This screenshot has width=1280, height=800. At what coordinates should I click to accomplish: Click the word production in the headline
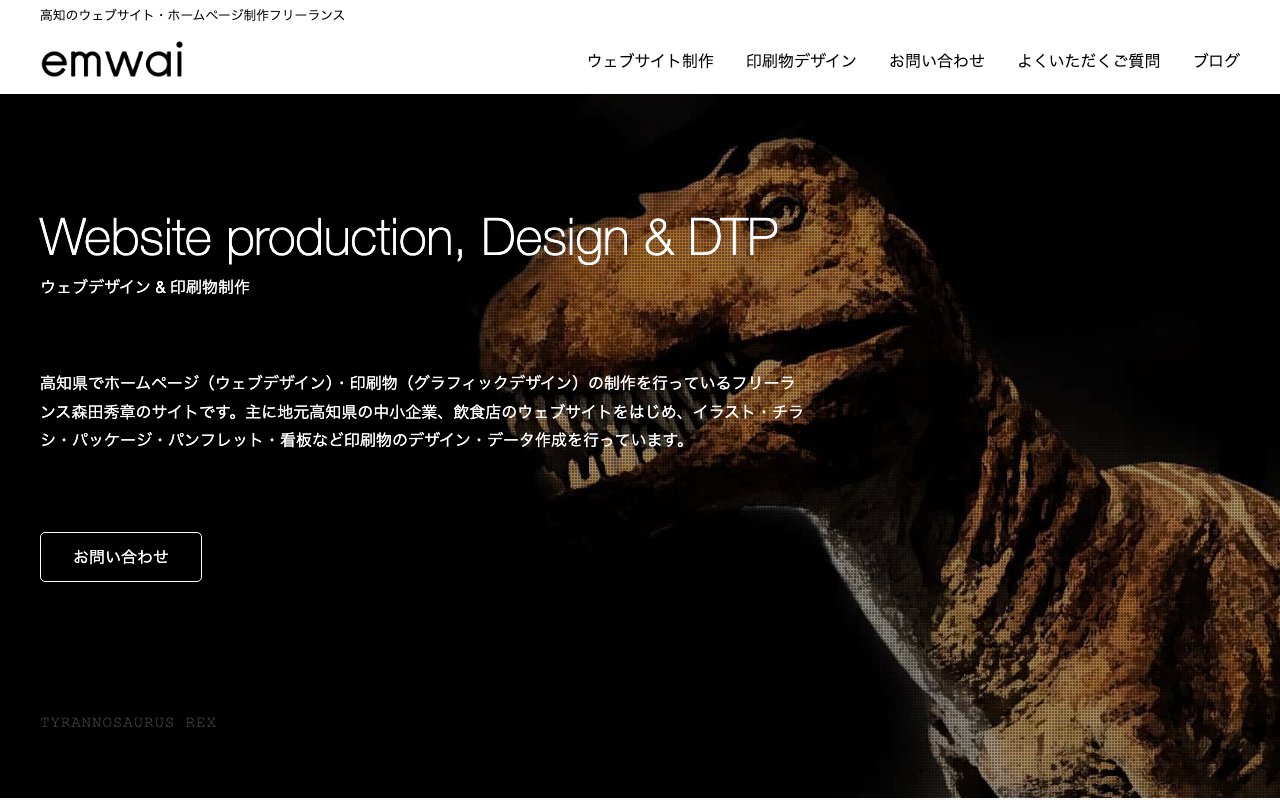click(x=346, y=239)
